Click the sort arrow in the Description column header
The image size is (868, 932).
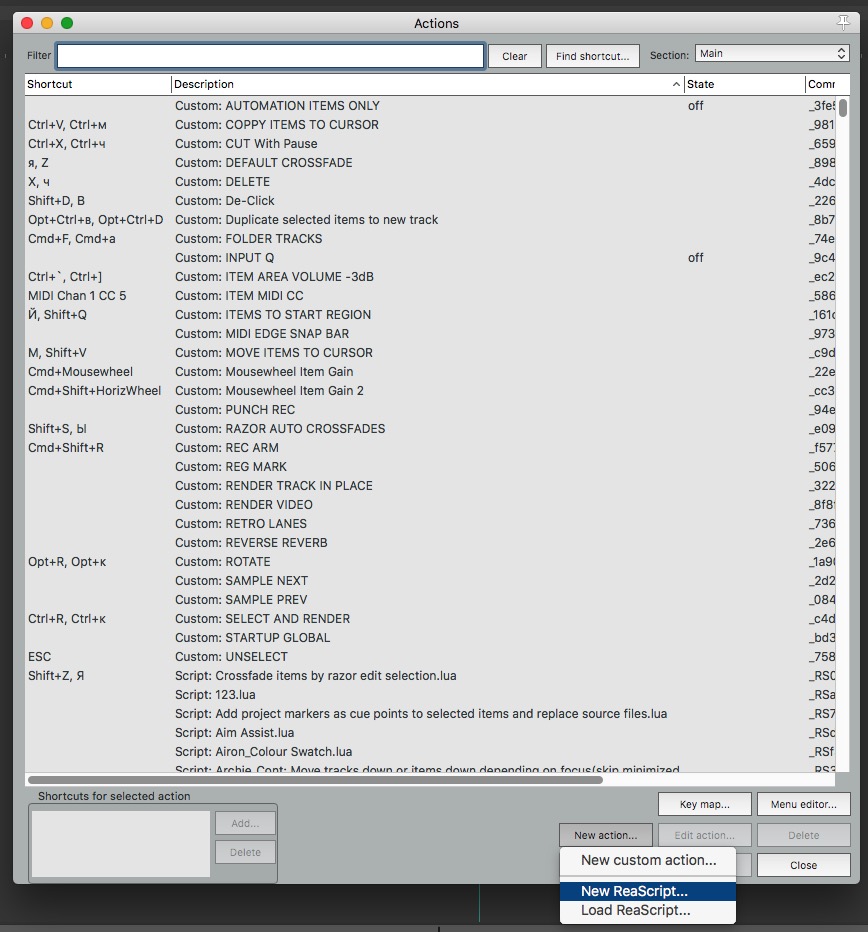tap(676, 84)
